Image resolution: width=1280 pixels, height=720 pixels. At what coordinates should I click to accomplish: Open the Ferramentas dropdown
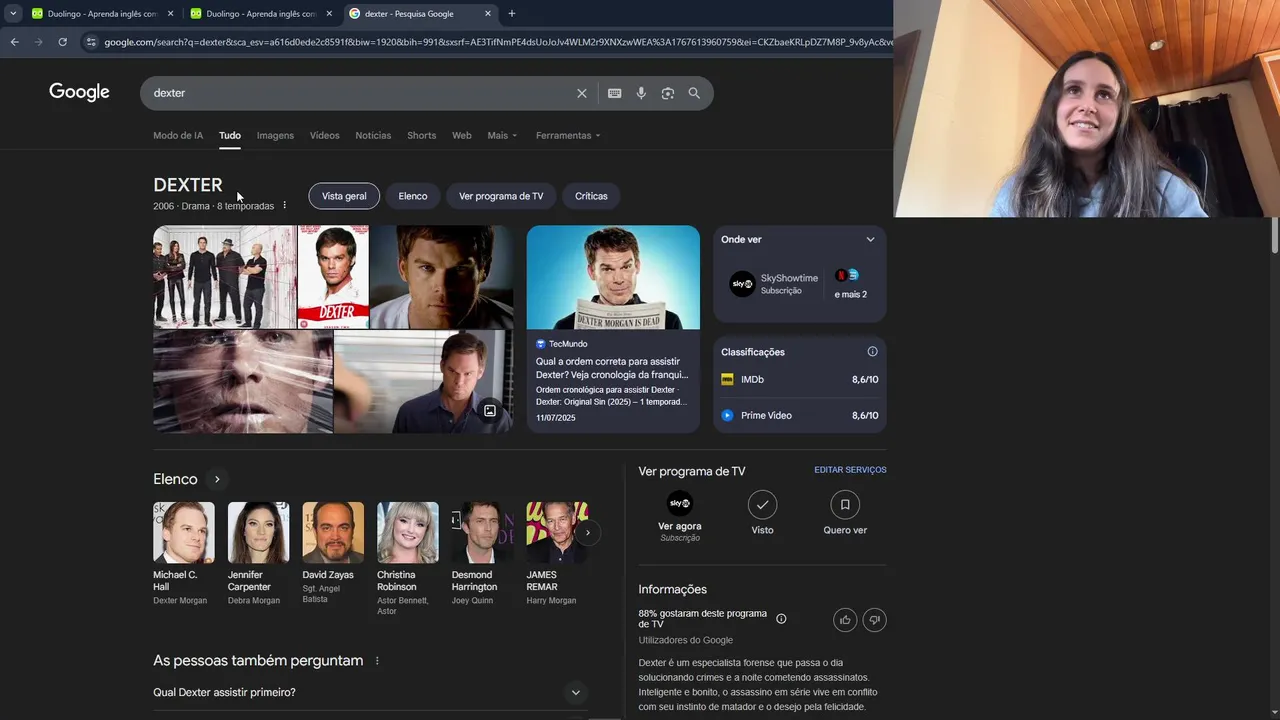click(568, 135)
